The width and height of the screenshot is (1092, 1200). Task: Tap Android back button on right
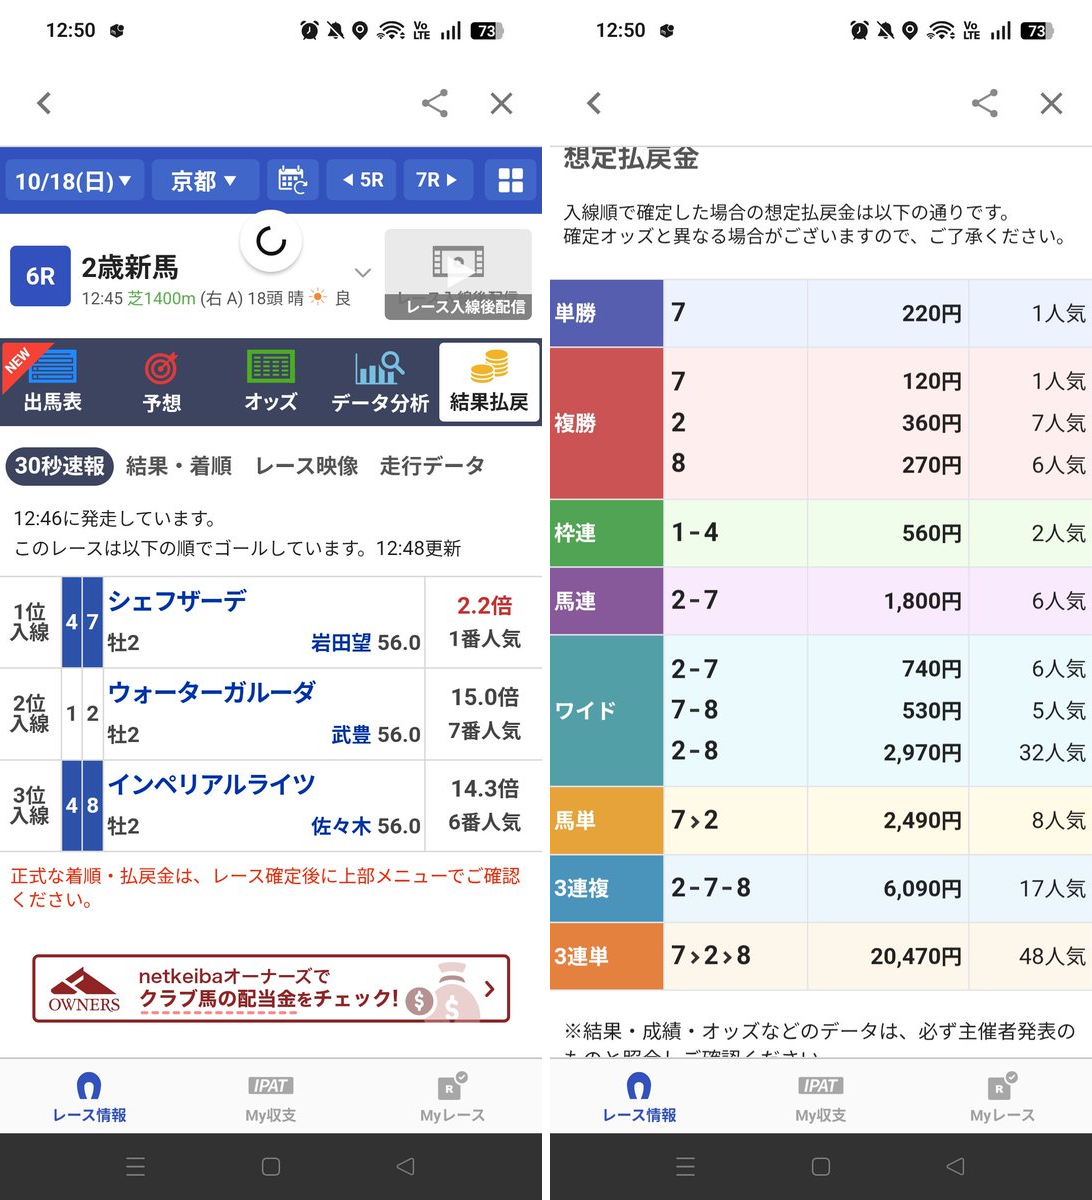955,1166
